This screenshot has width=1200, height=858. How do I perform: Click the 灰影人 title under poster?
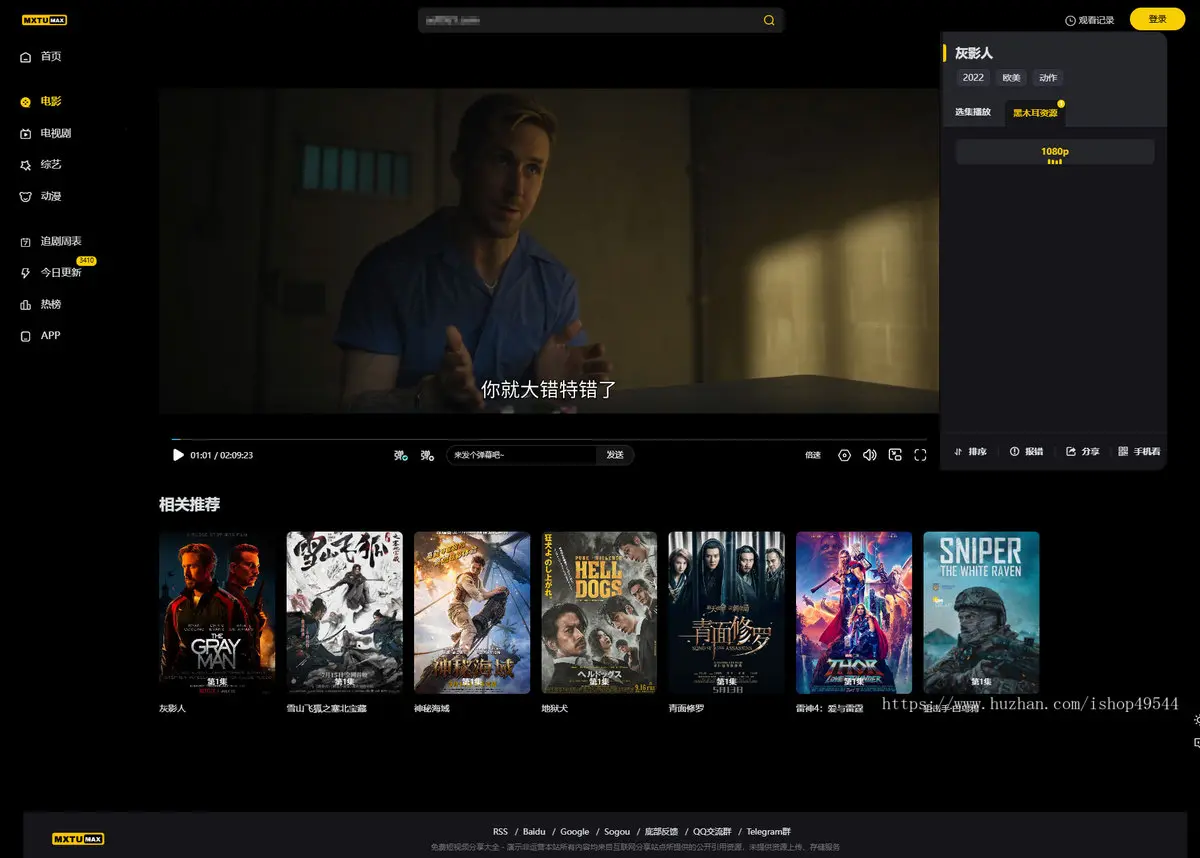coord(173,709)
